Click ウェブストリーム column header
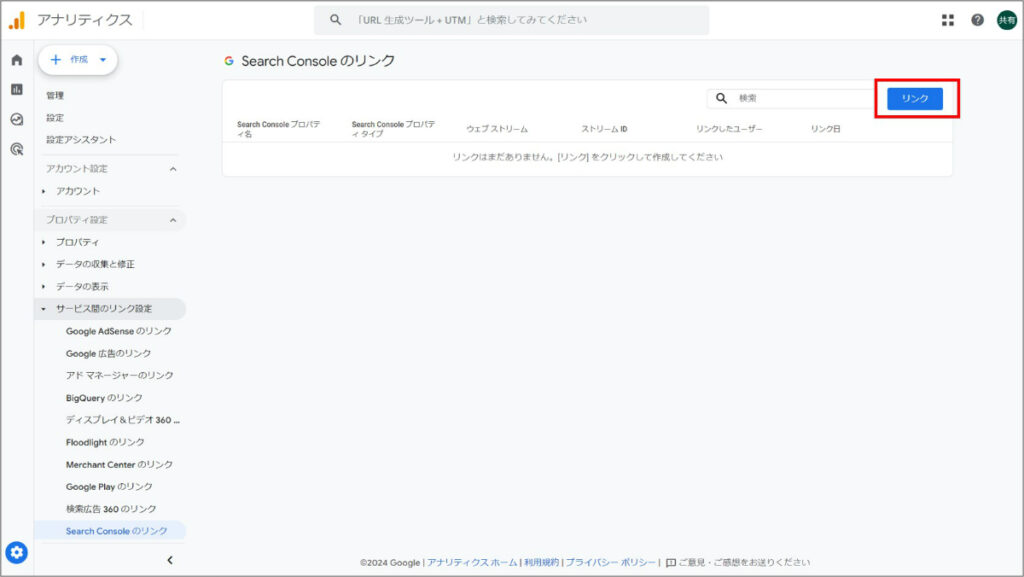Screen dimensions: 1024x577 coord(497,129)
